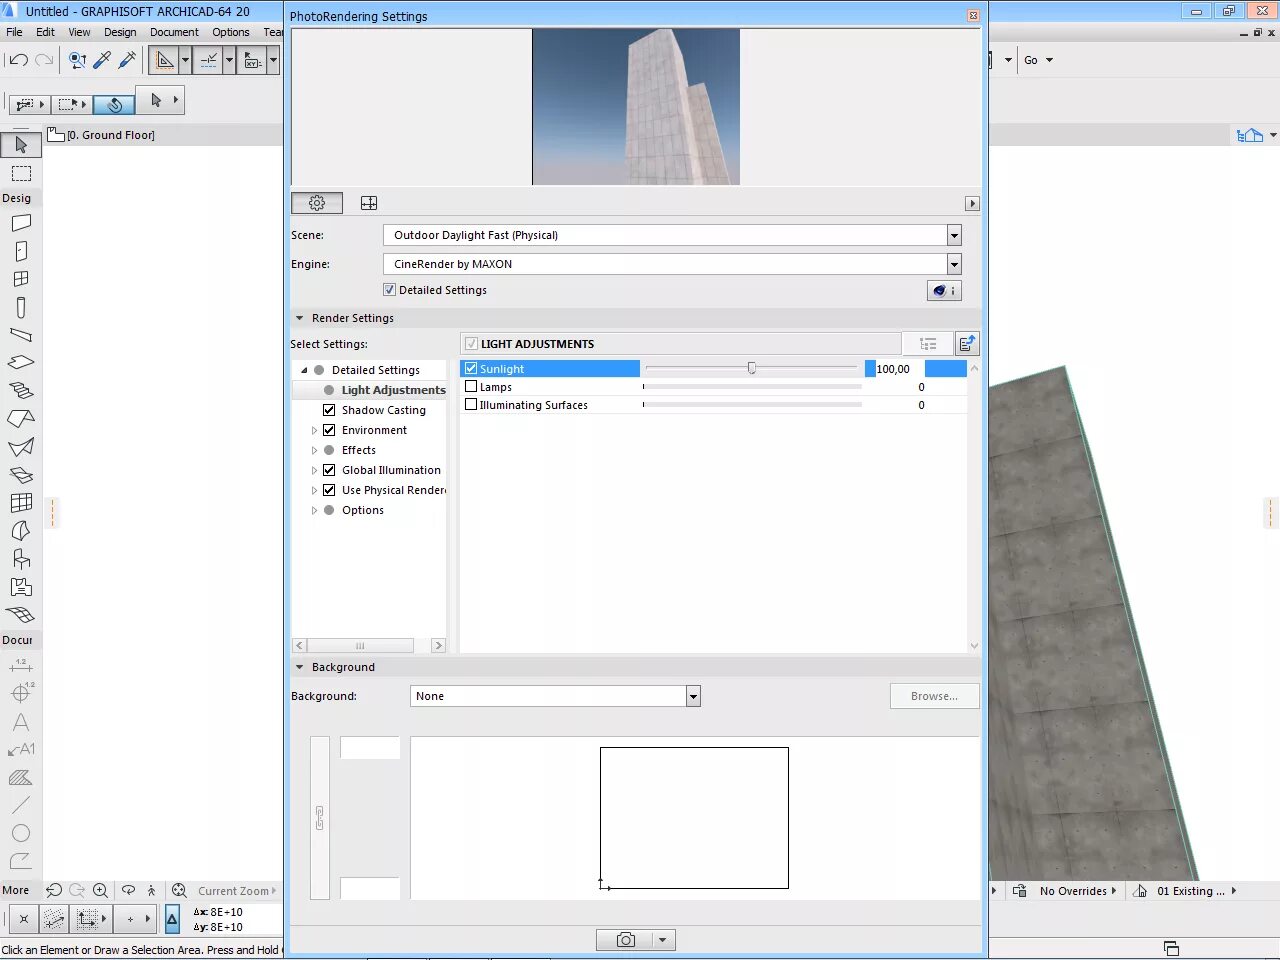The width and height of the screenshot is (1280, 960).
Task: Click the Browse... button
Action: tap(934, 696)
